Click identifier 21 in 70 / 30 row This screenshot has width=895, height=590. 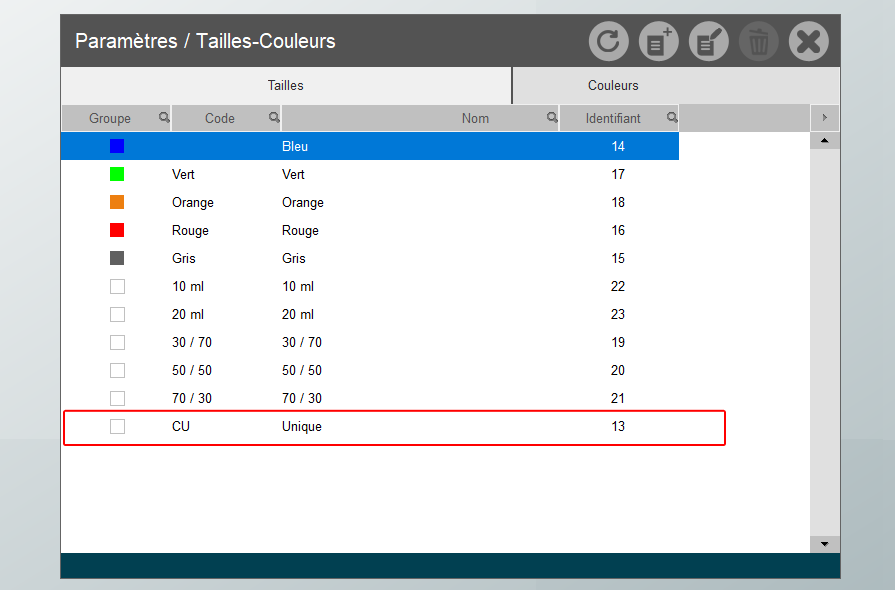coord(618,398)
